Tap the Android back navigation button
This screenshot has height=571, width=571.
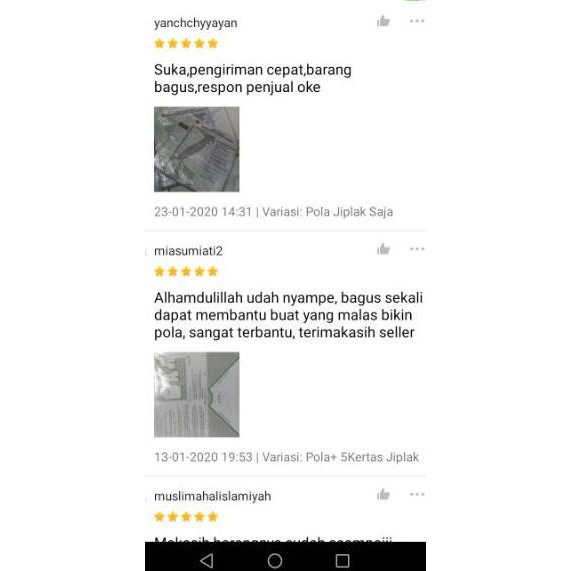click(207, 560)
